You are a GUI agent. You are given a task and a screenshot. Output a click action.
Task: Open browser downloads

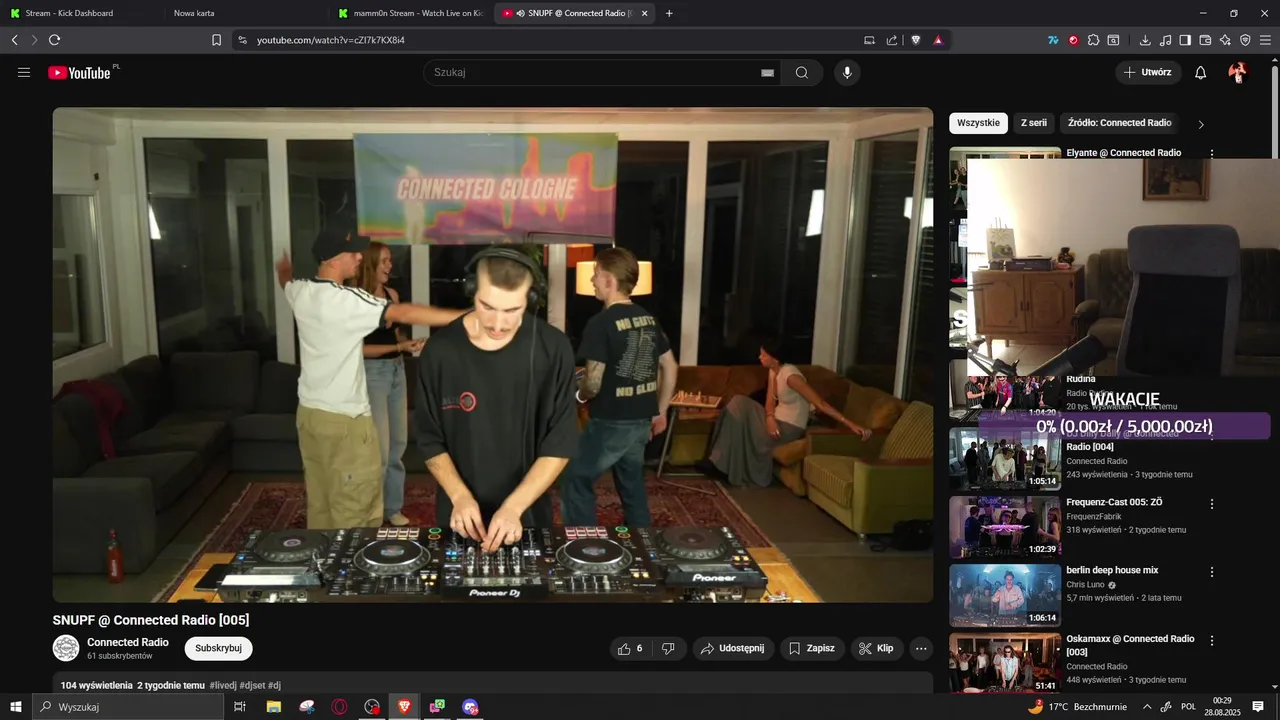click(x=1145, y=40)
